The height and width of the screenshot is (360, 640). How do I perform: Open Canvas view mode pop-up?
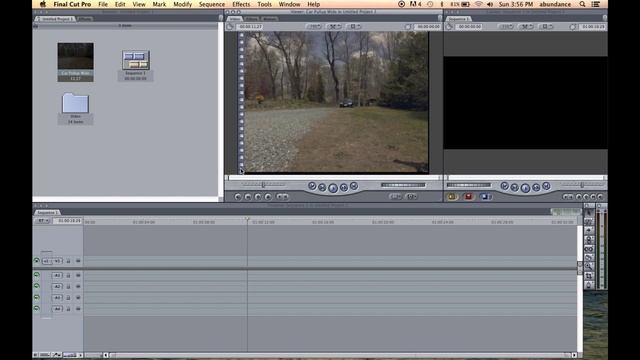(x=546, y=27)
